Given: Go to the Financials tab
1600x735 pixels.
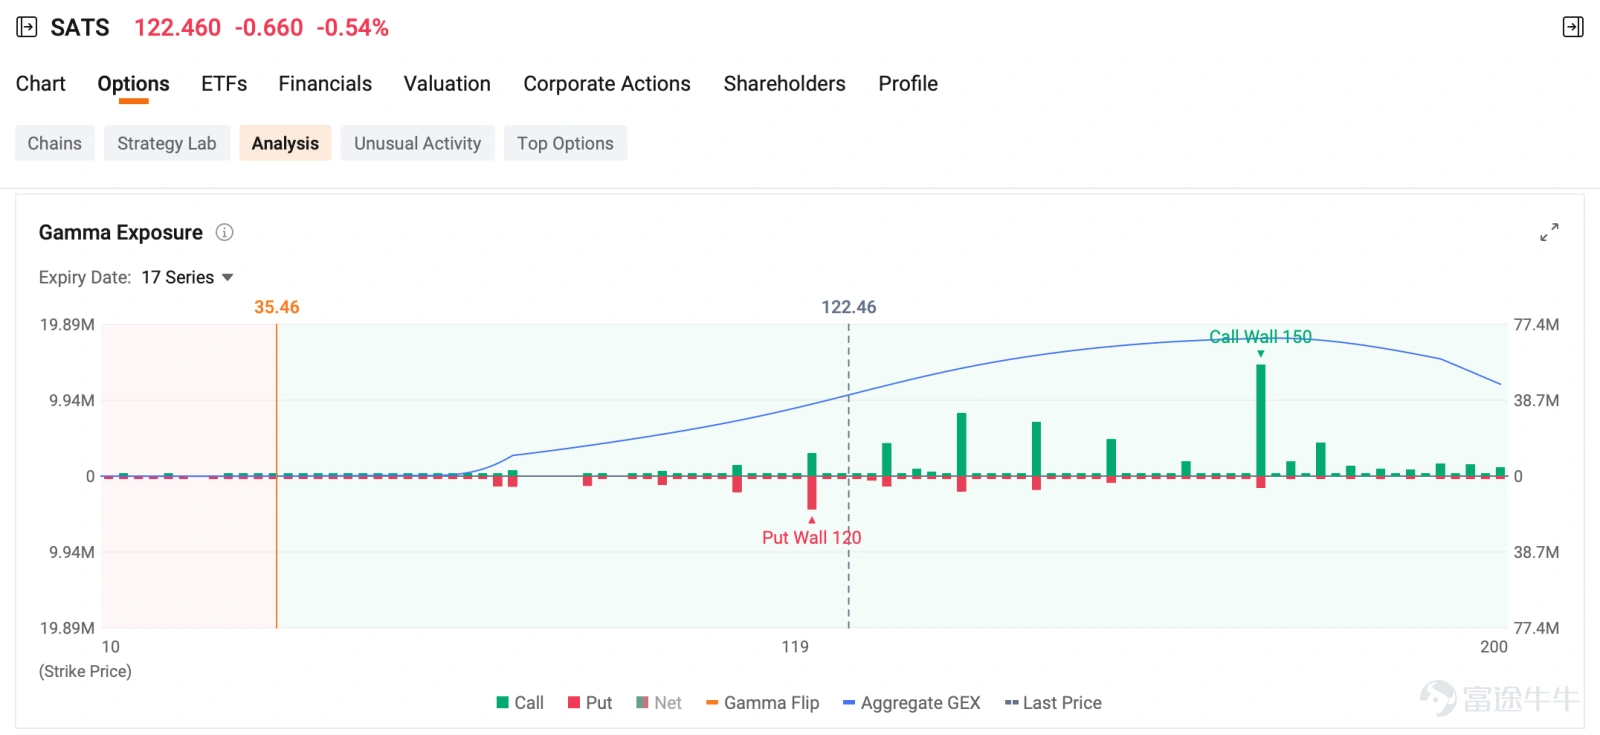Looking at the screenshot, I should coord(325,84).
